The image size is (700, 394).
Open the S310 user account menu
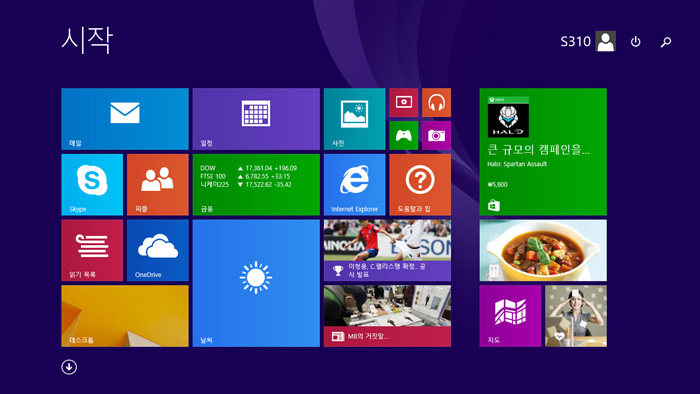pyautogui.click(x=588, y=41)
